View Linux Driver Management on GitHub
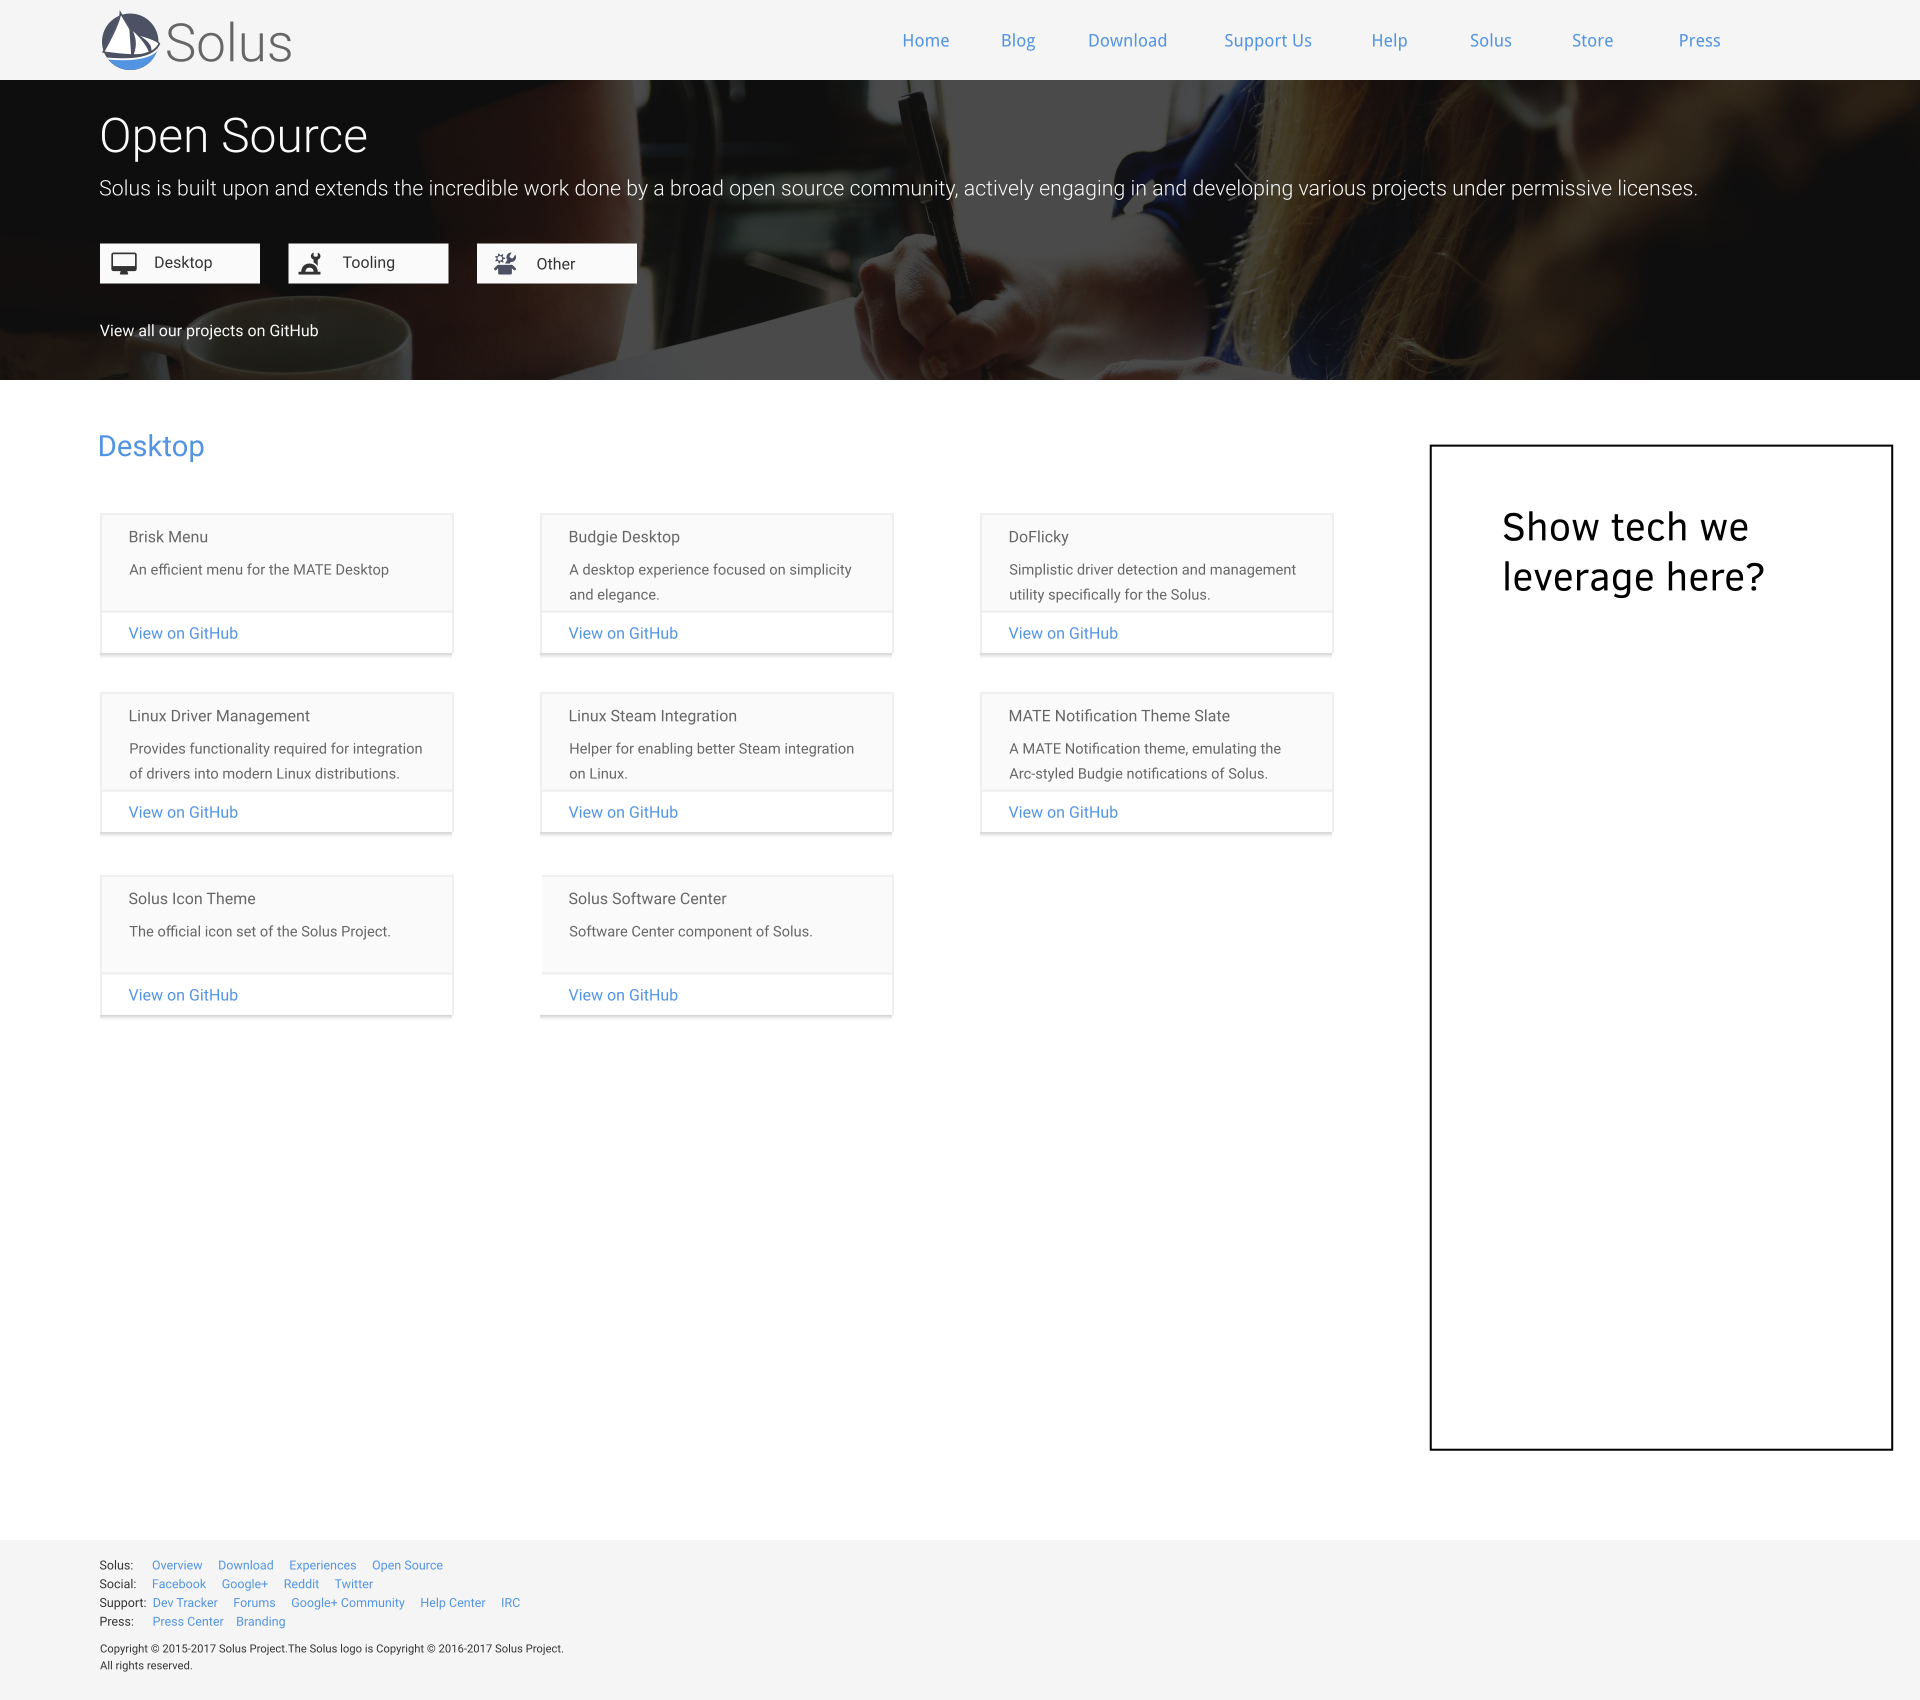 tap(183, 812)
